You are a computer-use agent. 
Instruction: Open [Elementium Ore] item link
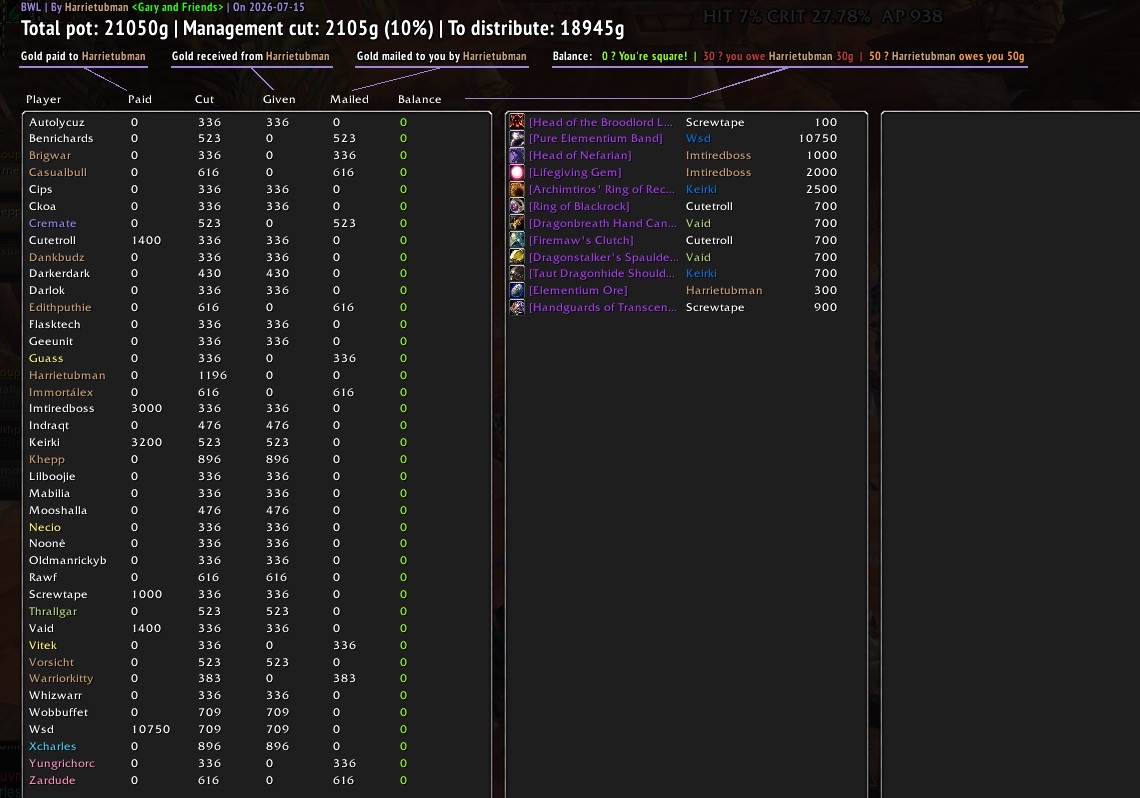click(578, 290)
